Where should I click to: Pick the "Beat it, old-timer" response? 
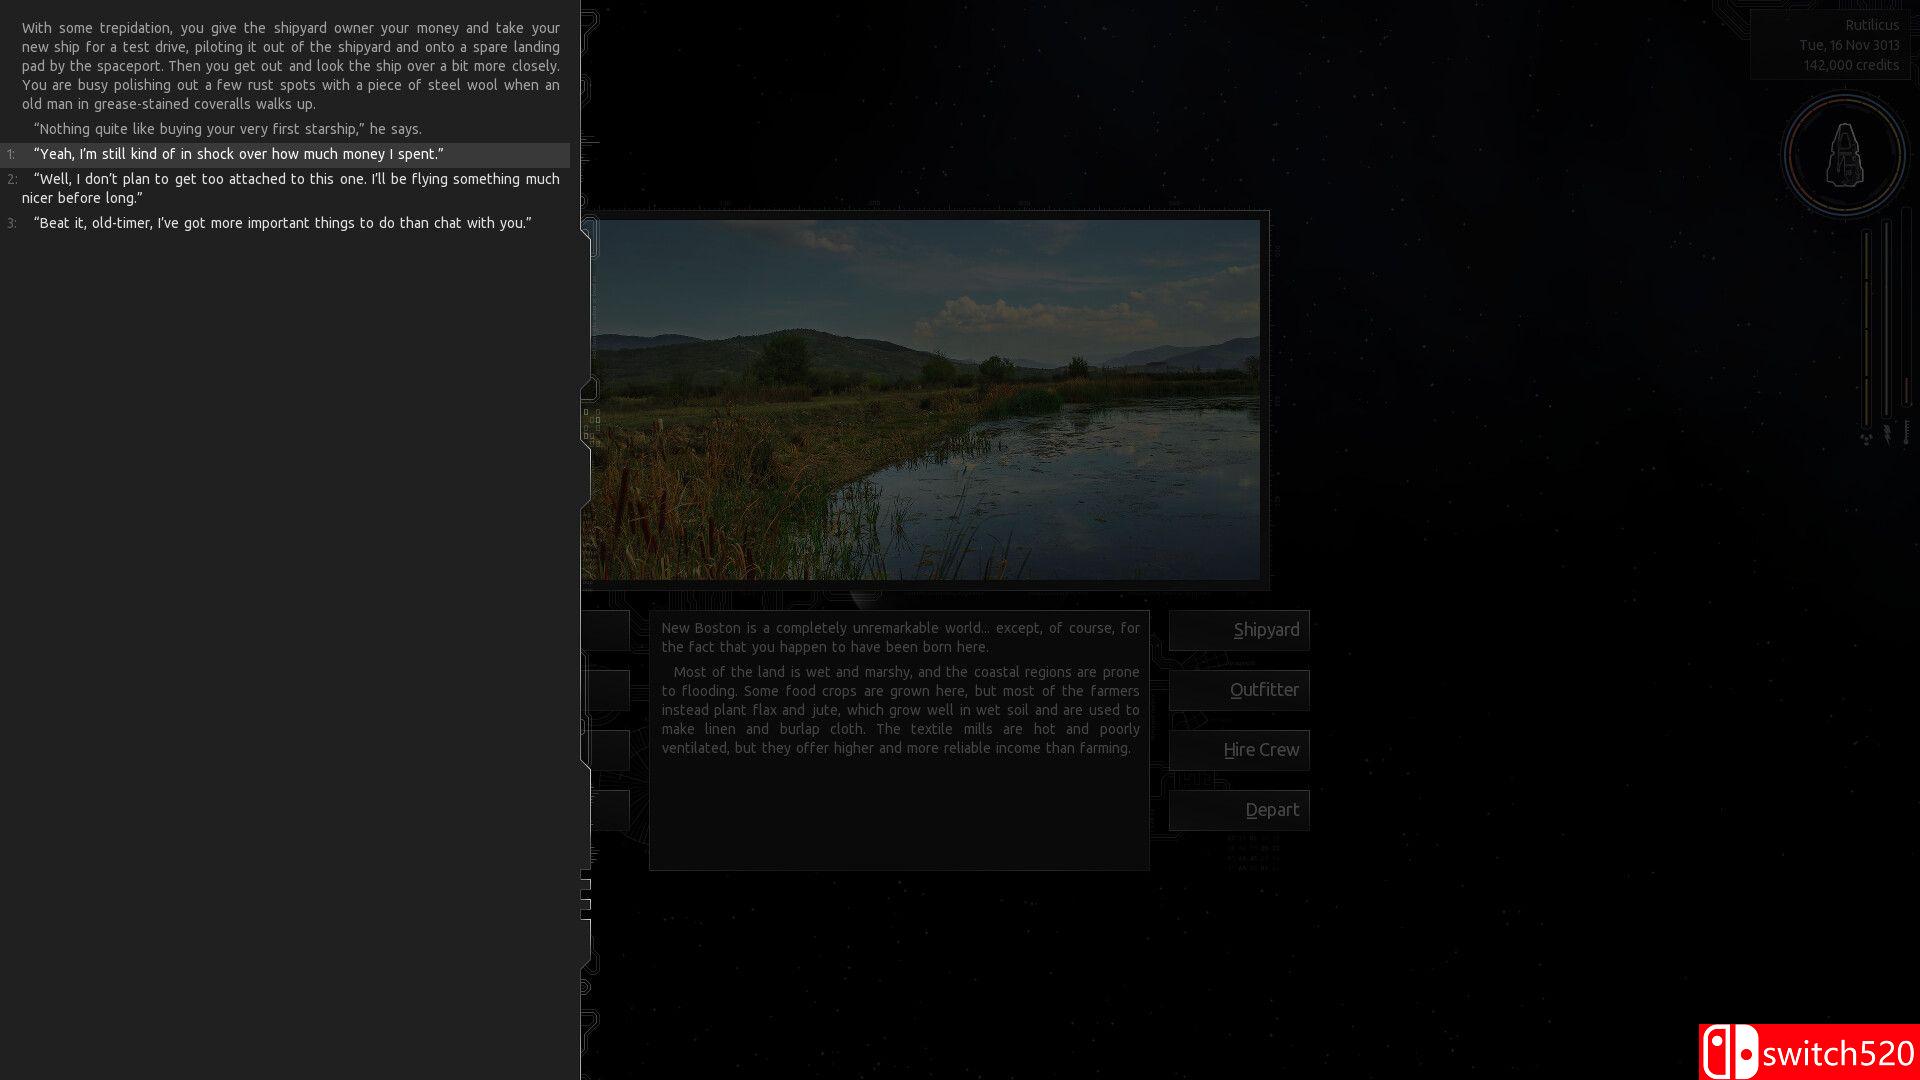point(282,223)
